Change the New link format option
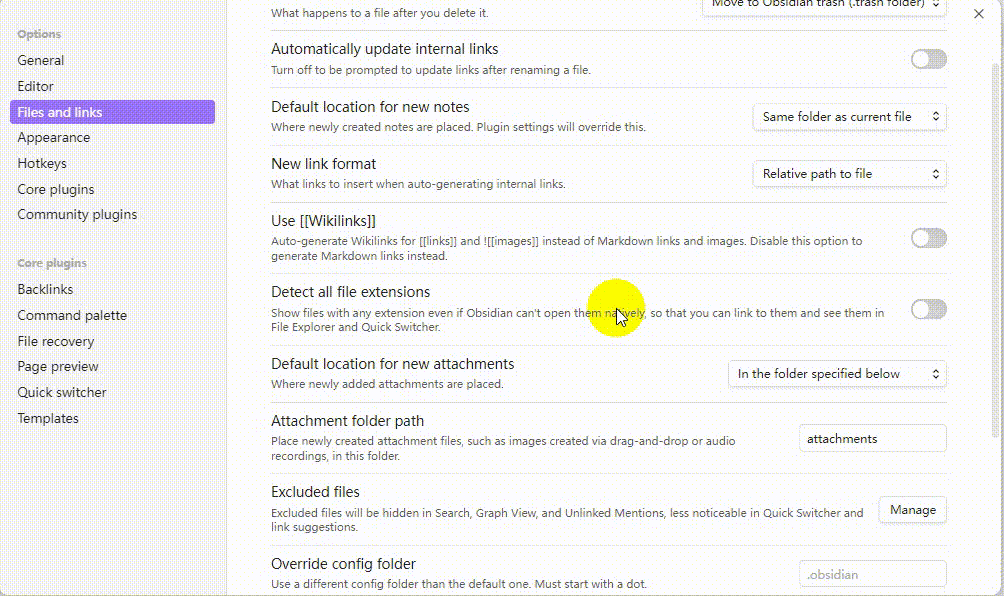Screen dimensions: 1004x596 (848, 173)
